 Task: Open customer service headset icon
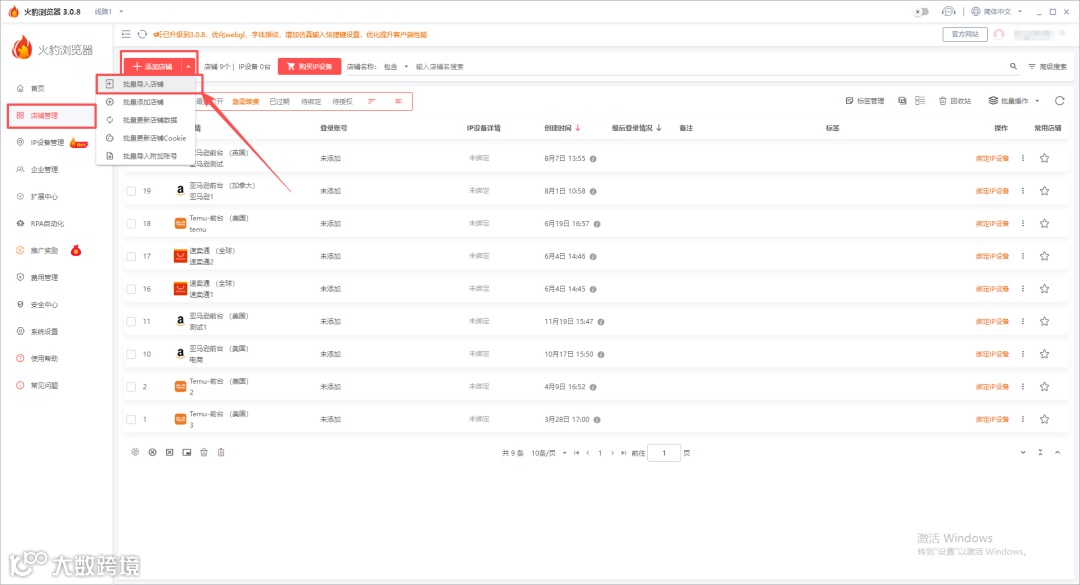948,12
